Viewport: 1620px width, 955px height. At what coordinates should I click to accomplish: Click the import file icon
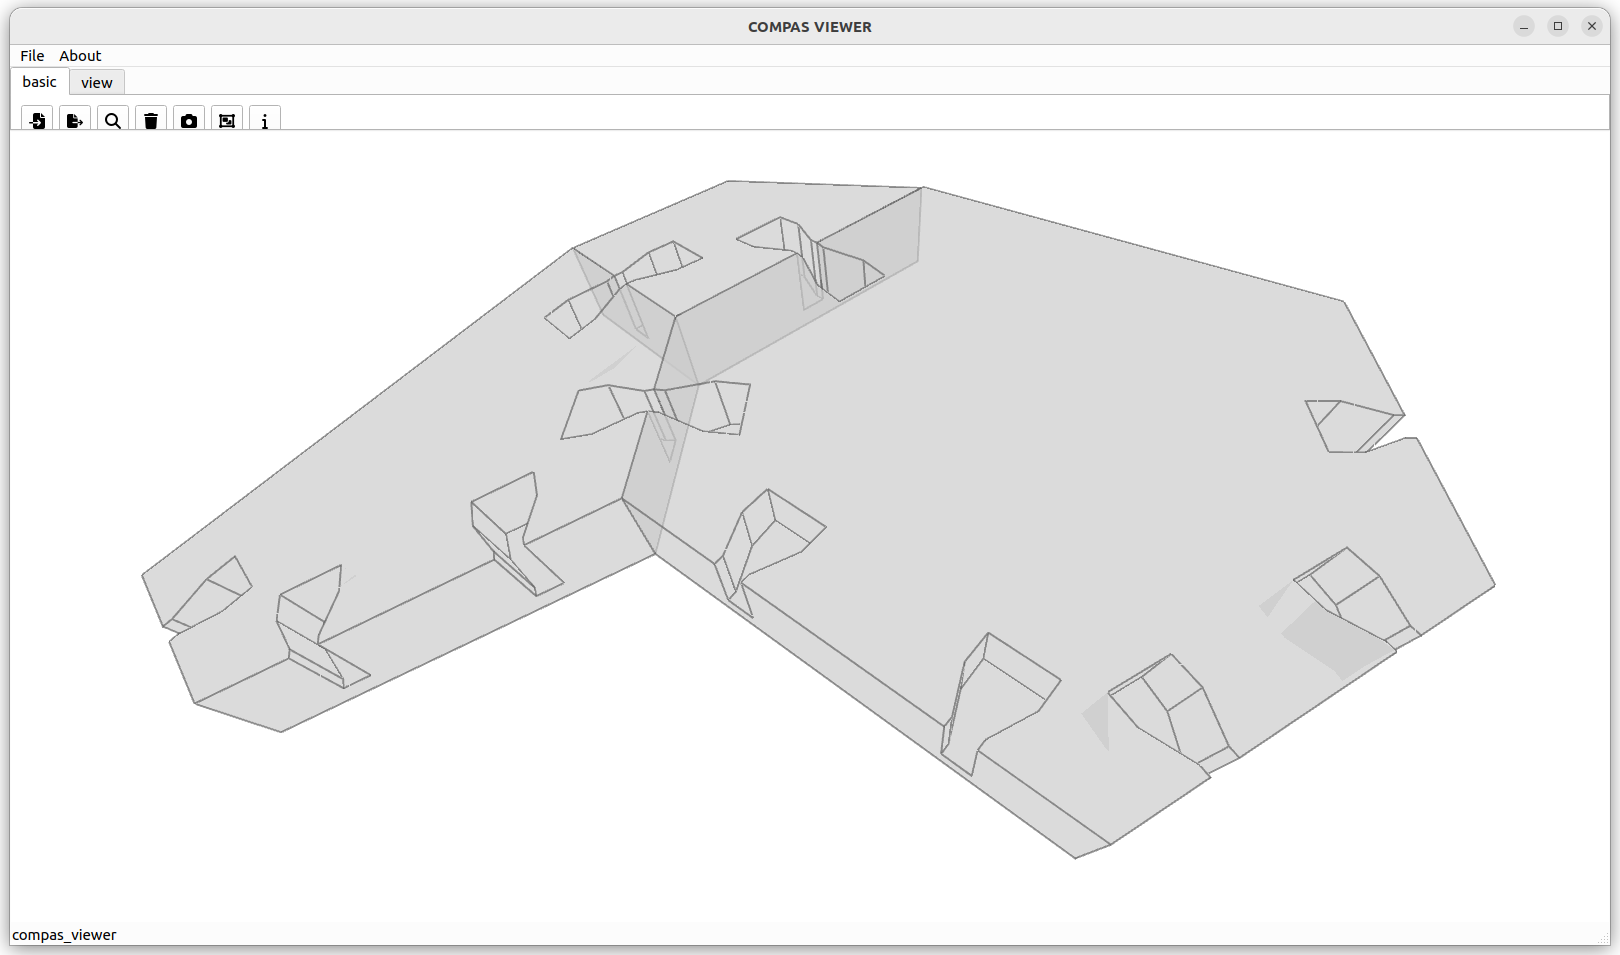37,120
